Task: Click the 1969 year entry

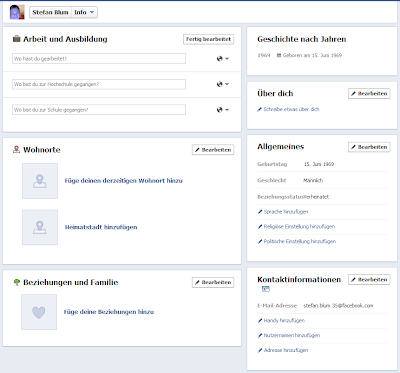Action: click(x=264, y=55)
